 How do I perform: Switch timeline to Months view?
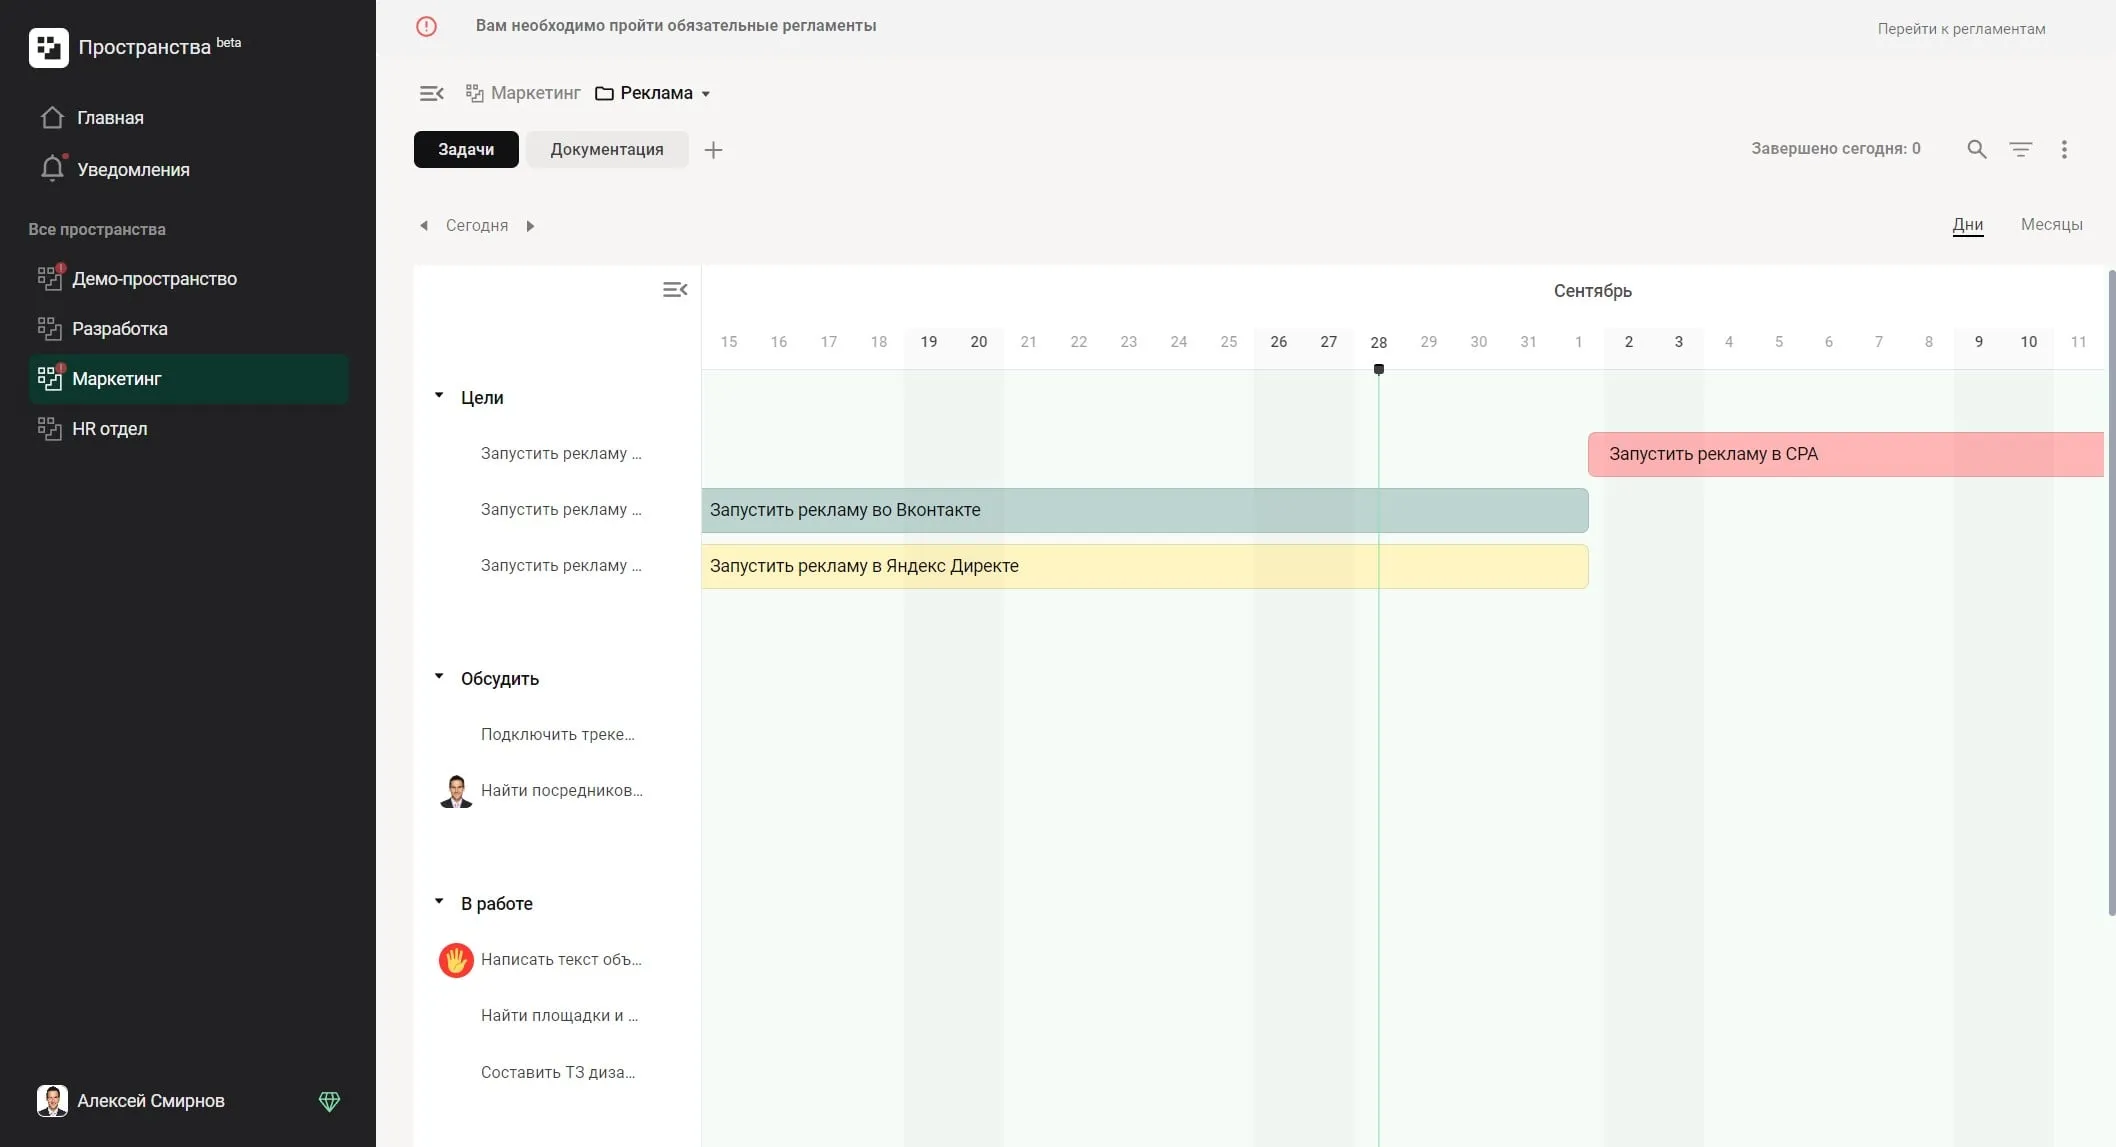pyautogui.click(x=2051, y=224)
